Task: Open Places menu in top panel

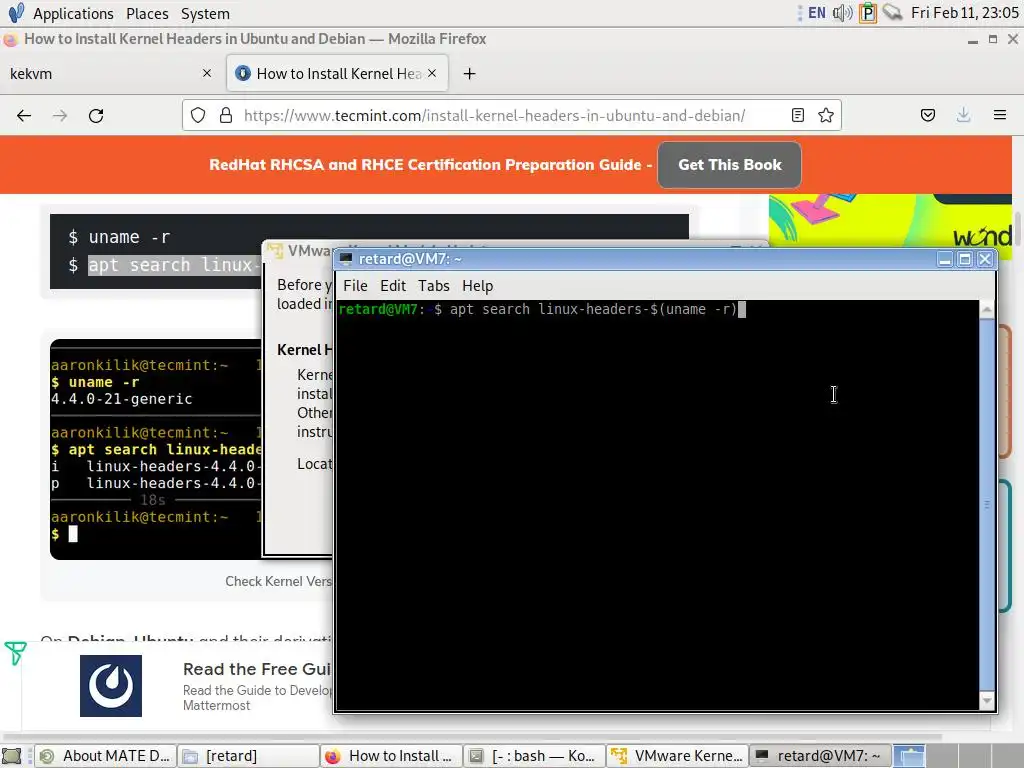Action: tap(147, 13)
